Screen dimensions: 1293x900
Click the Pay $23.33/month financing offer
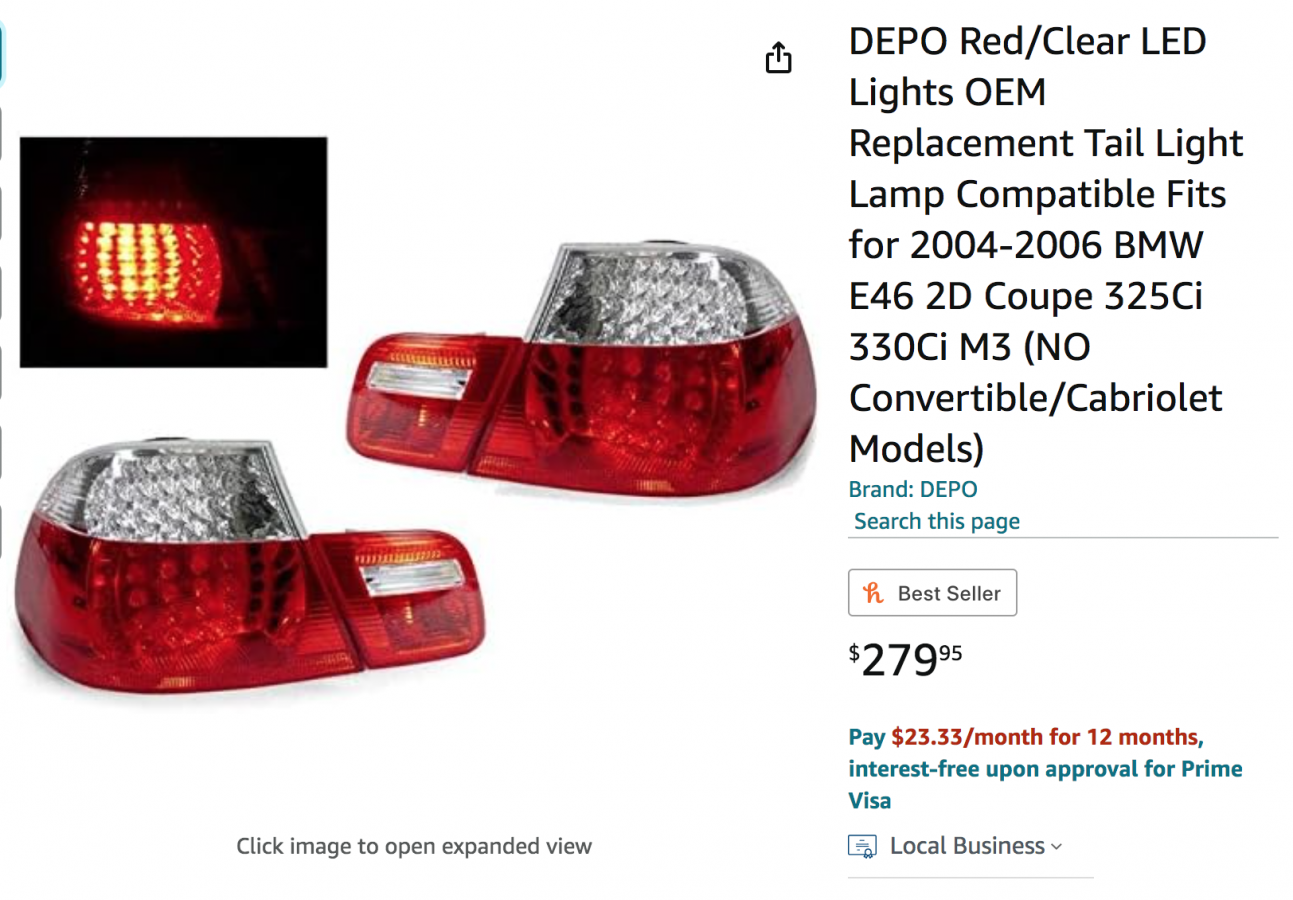click(1024, 738)
